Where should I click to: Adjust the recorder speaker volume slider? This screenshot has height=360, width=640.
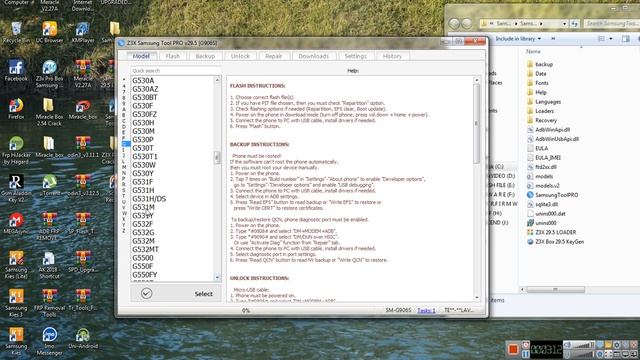(x=583, y=345)
